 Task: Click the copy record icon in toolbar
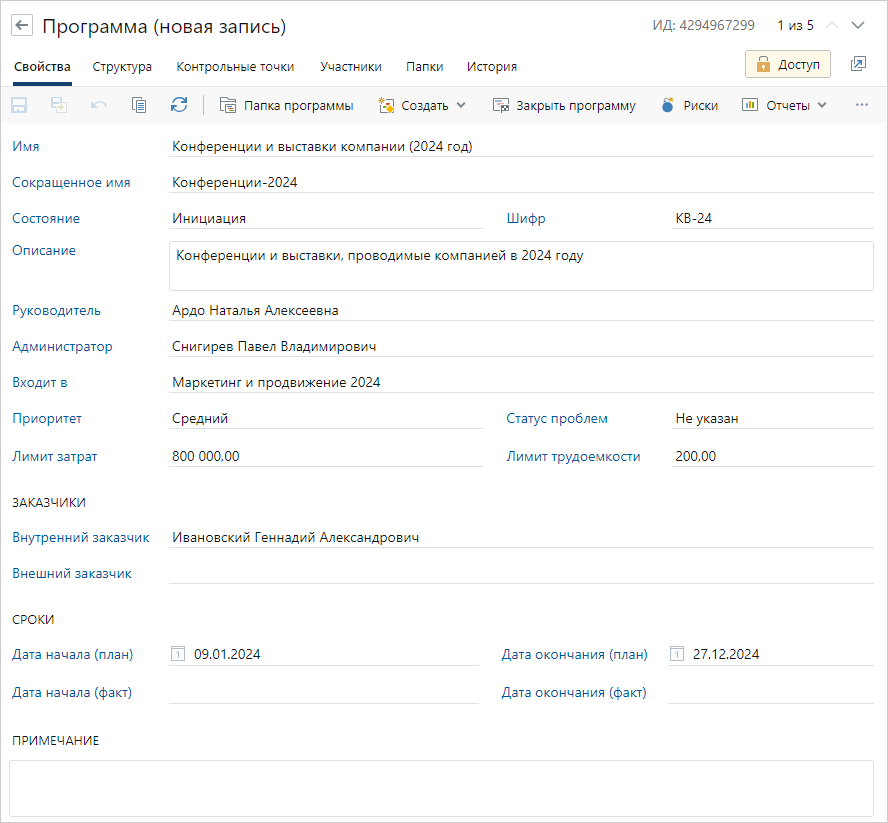tap(139, 105)
